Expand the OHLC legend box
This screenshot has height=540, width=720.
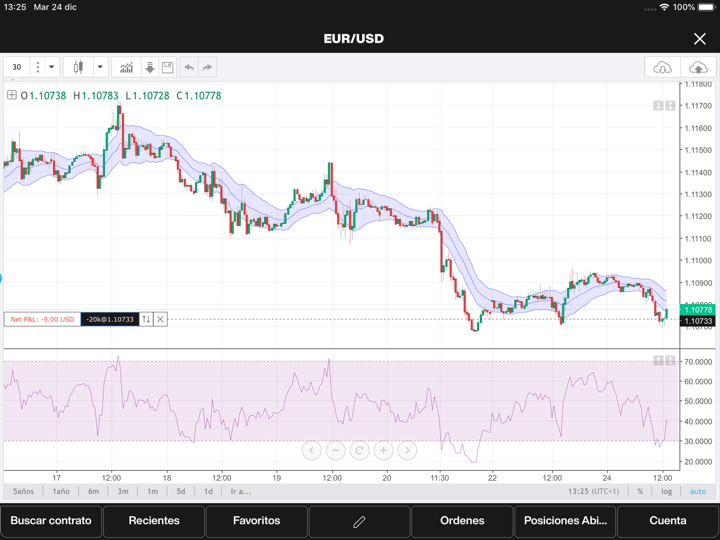click(11, 96)
